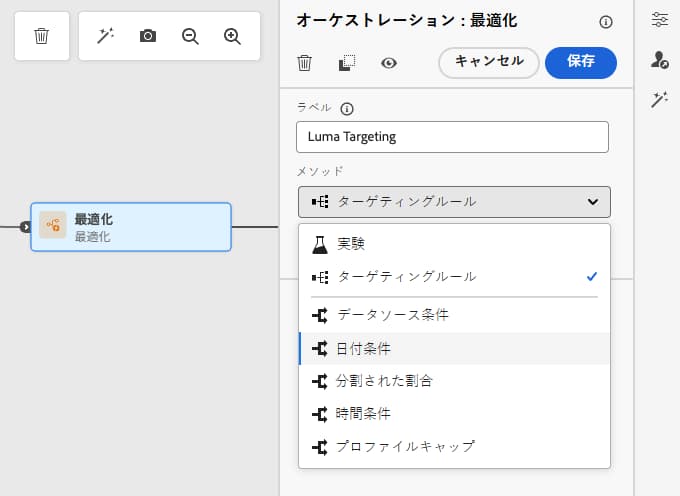Open the settings sliders icon in sidebar
This screenshot has height=496, width=680.
(659, 19)
